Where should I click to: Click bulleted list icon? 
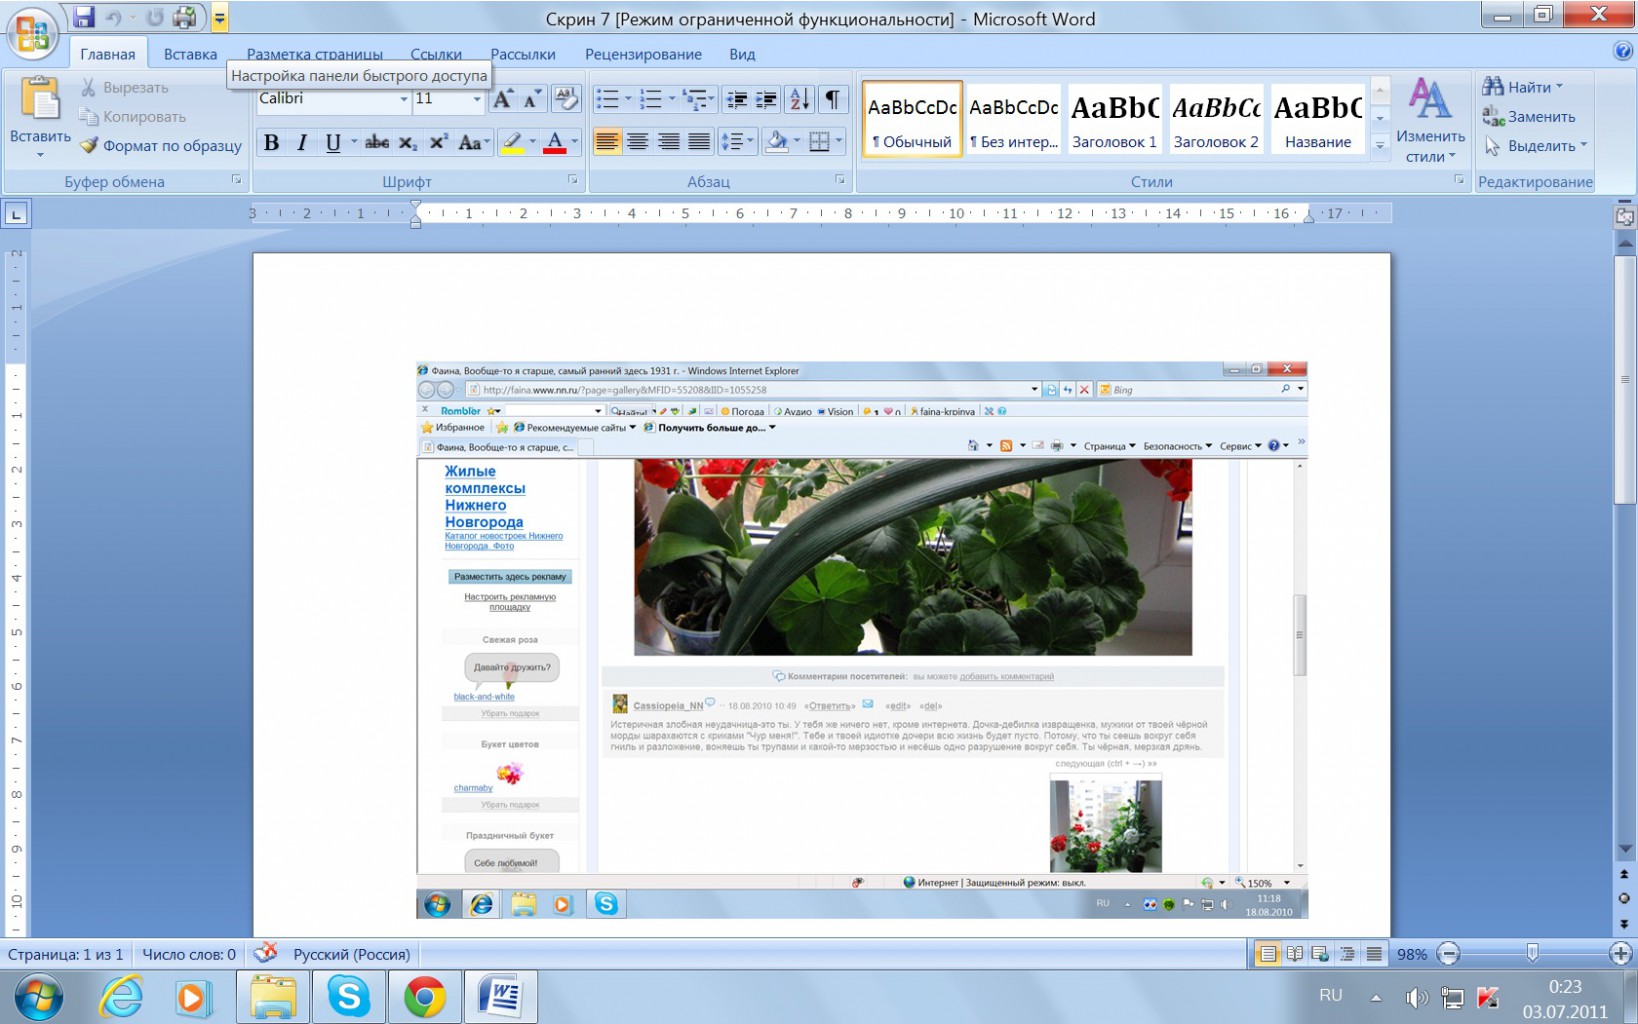pos(607,98)
